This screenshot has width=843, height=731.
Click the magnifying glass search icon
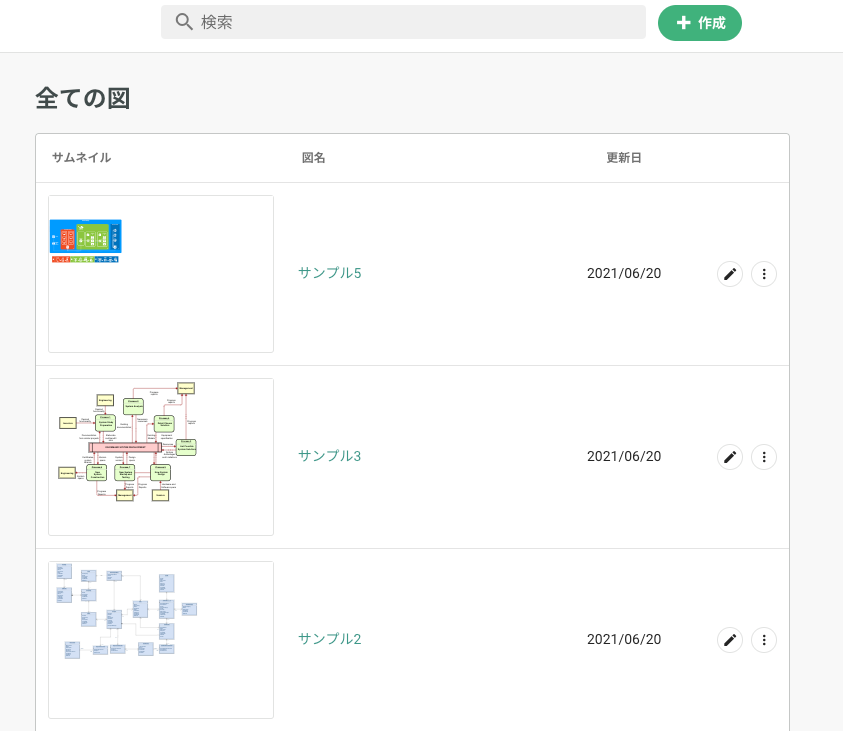pyautogui.click(x=183, y=22)
